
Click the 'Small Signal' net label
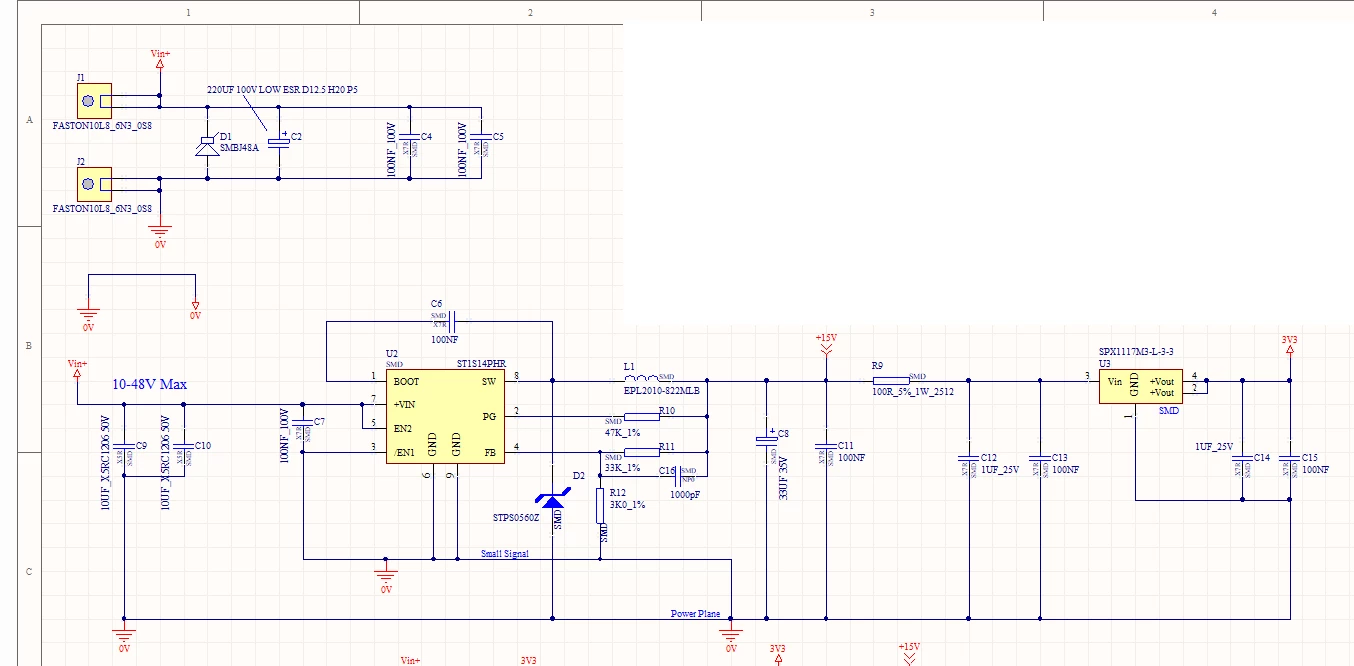504,554
